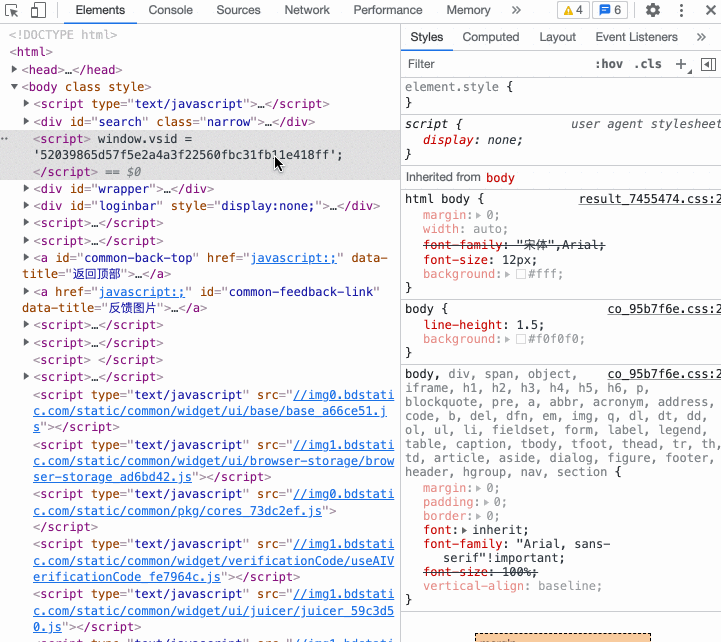721x642 pixels.
Task: Select the <html> opening tag row
Action: click(31, 52)
